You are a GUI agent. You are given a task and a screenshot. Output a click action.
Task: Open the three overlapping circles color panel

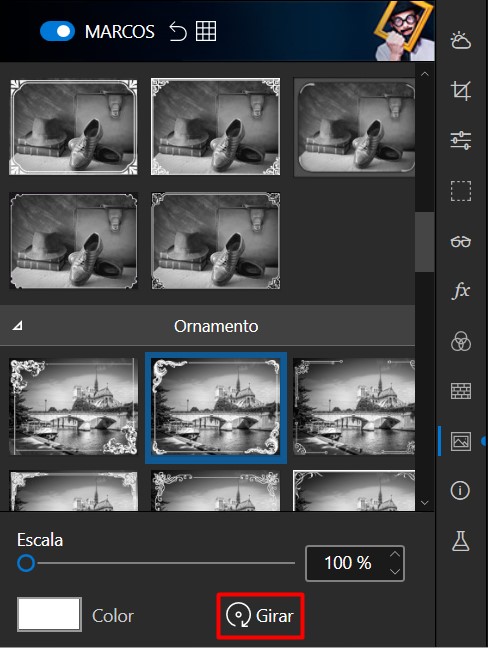[460, 341]
